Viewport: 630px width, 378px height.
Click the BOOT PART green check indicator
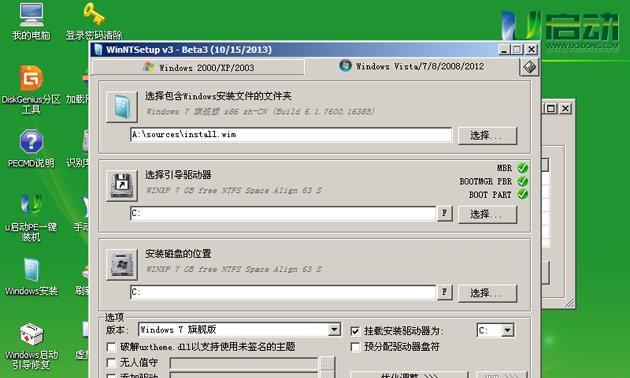(x=522, y=194)
